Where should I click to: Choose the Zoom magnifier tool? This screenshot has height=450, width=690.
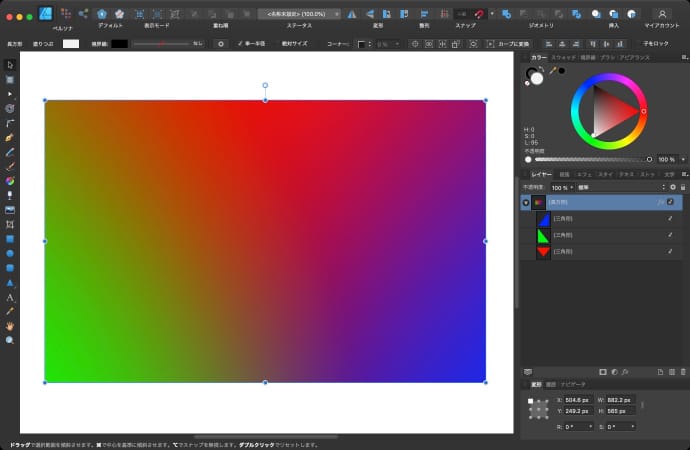pyautogui.click(x=10, y=340)
